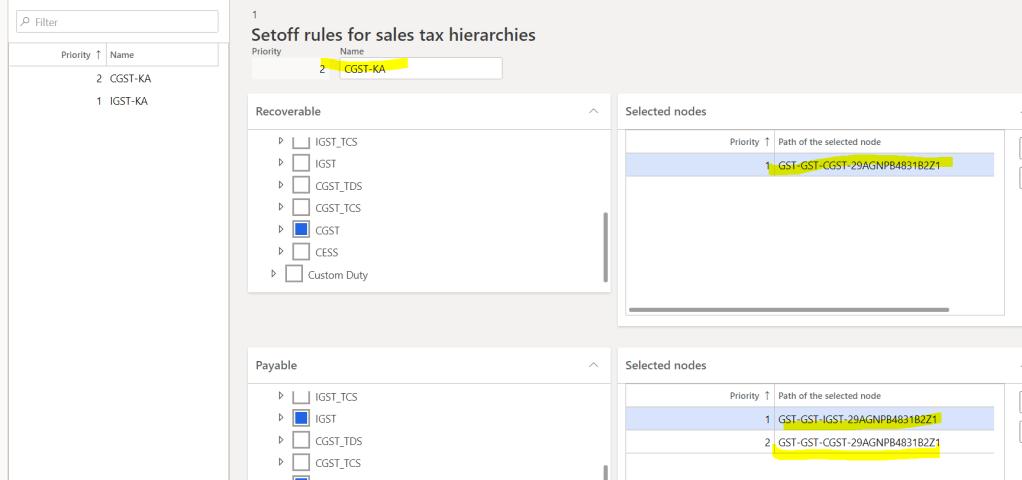
Task: Expand the CESS node in Recoverable tree
Action: tap(281, 252)
